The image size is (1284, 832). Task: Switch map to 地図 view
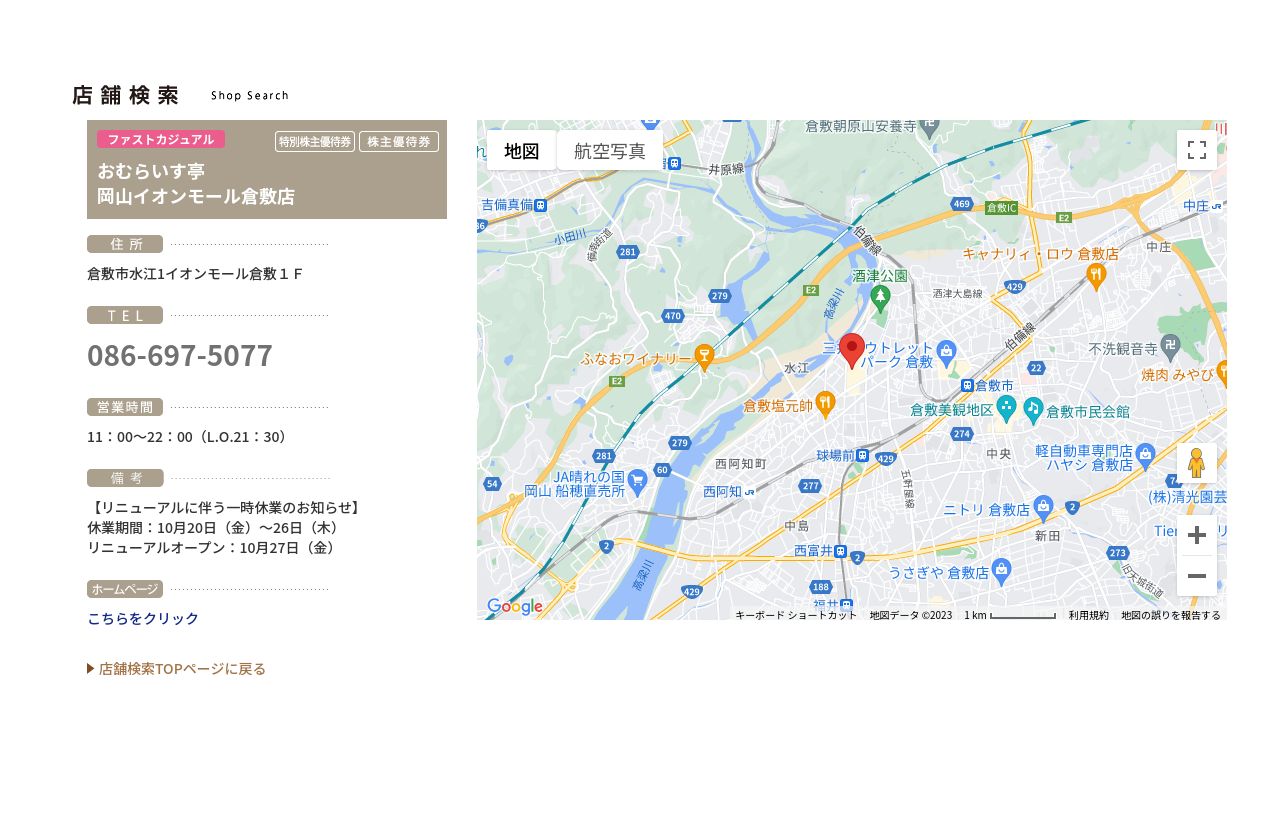(x=521, y=151)
